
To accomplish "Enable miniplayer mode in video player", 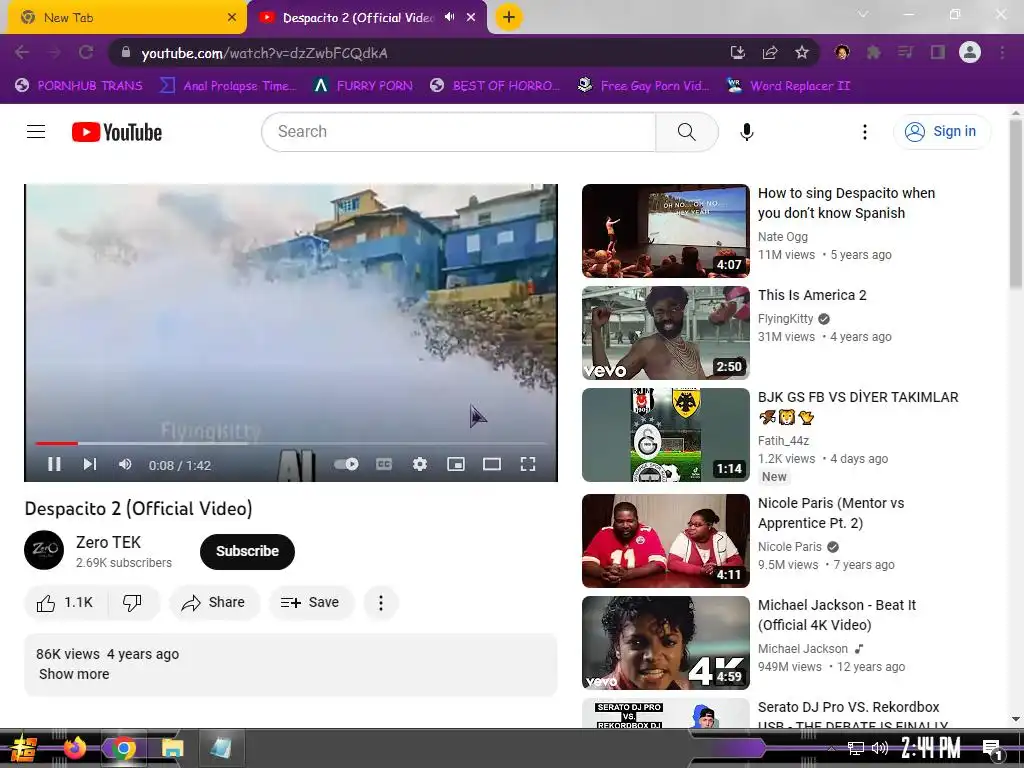I will (456, 464).
